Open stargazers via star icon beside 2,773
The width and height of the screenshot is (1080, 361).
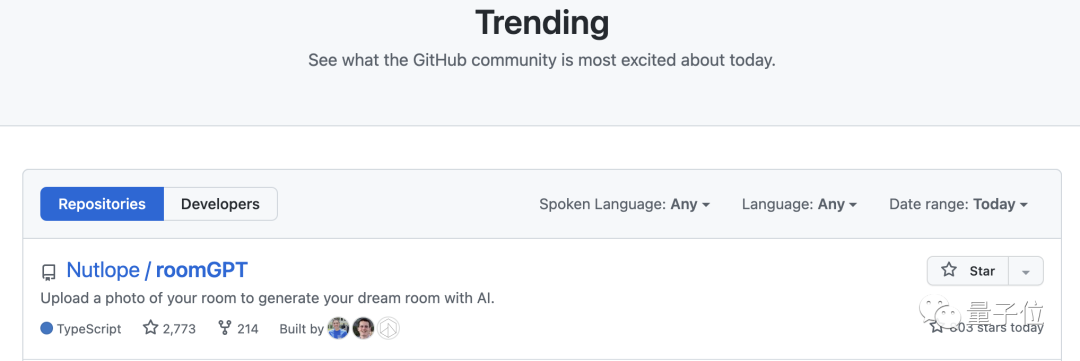point(150,328)
